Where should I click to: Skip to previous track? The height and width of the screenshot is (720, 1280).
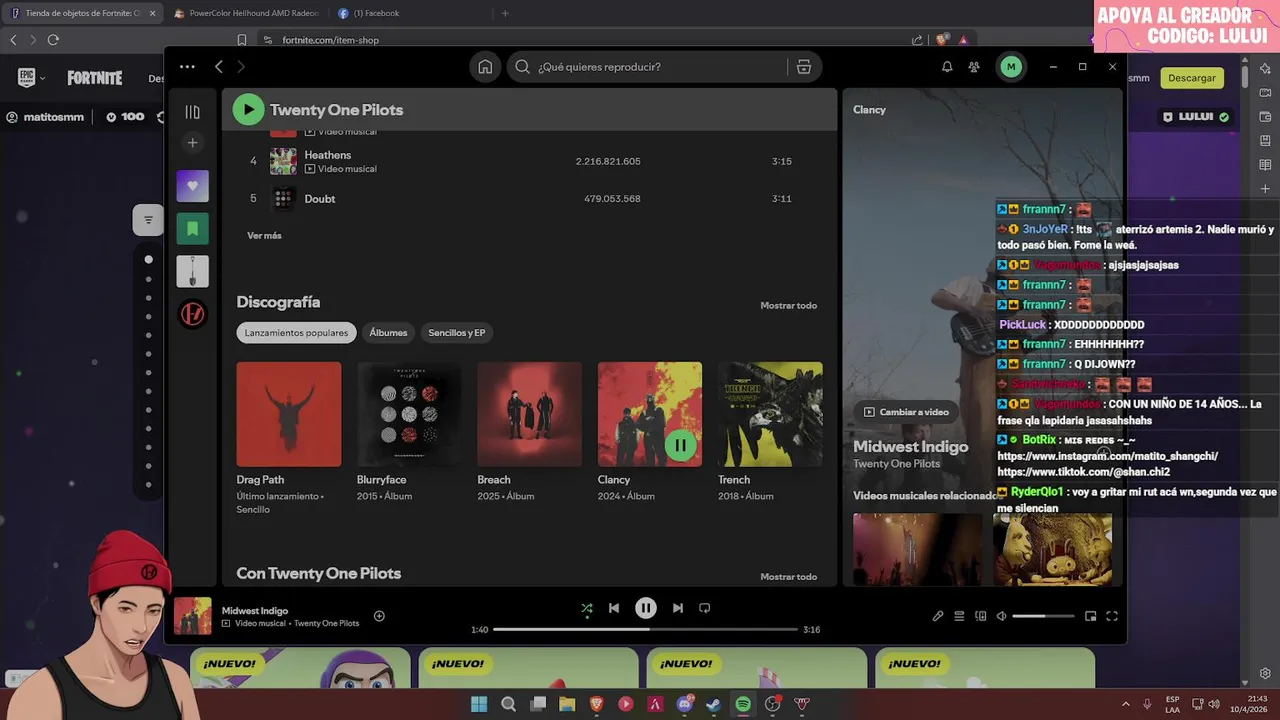click(x=614, y=608)
